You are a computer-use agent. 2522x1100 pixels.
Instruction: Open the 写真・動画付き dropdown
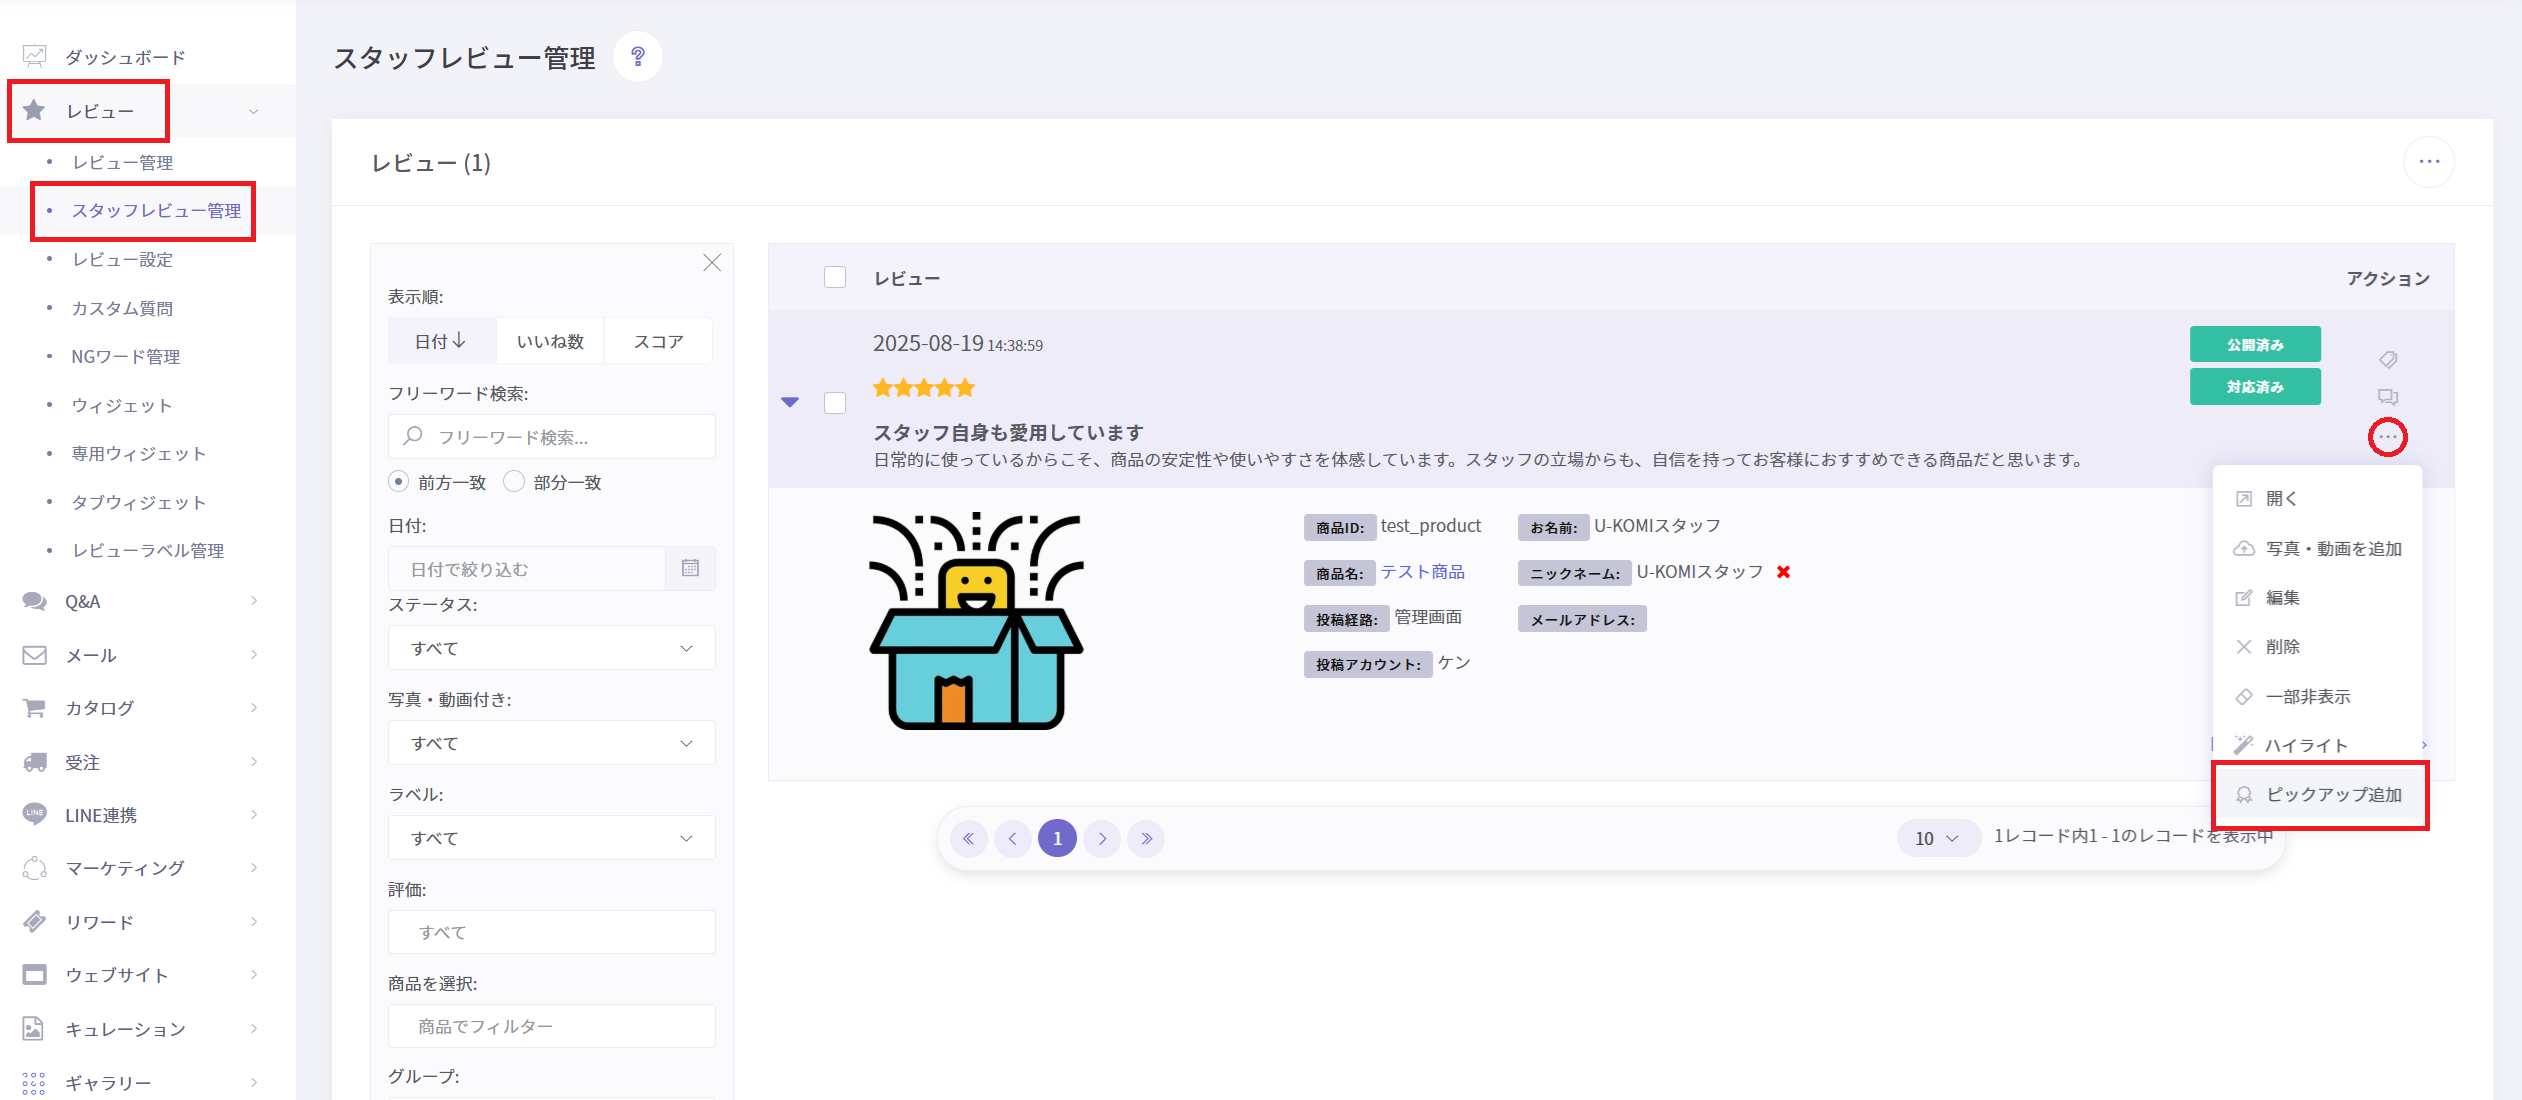point(551,743)
